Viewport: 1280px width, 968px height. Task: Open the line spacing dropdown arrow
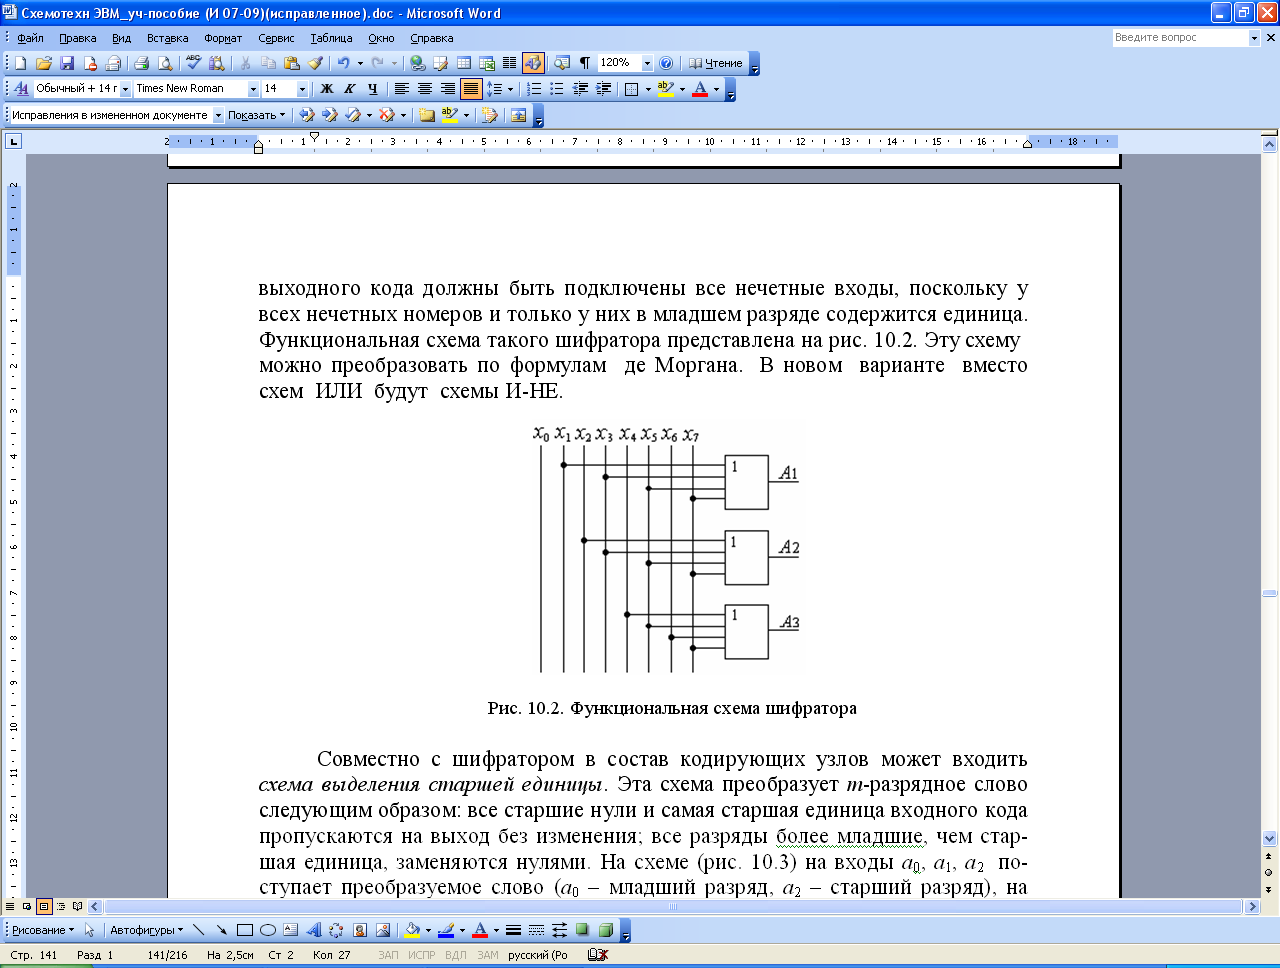(x=510, y=89)
